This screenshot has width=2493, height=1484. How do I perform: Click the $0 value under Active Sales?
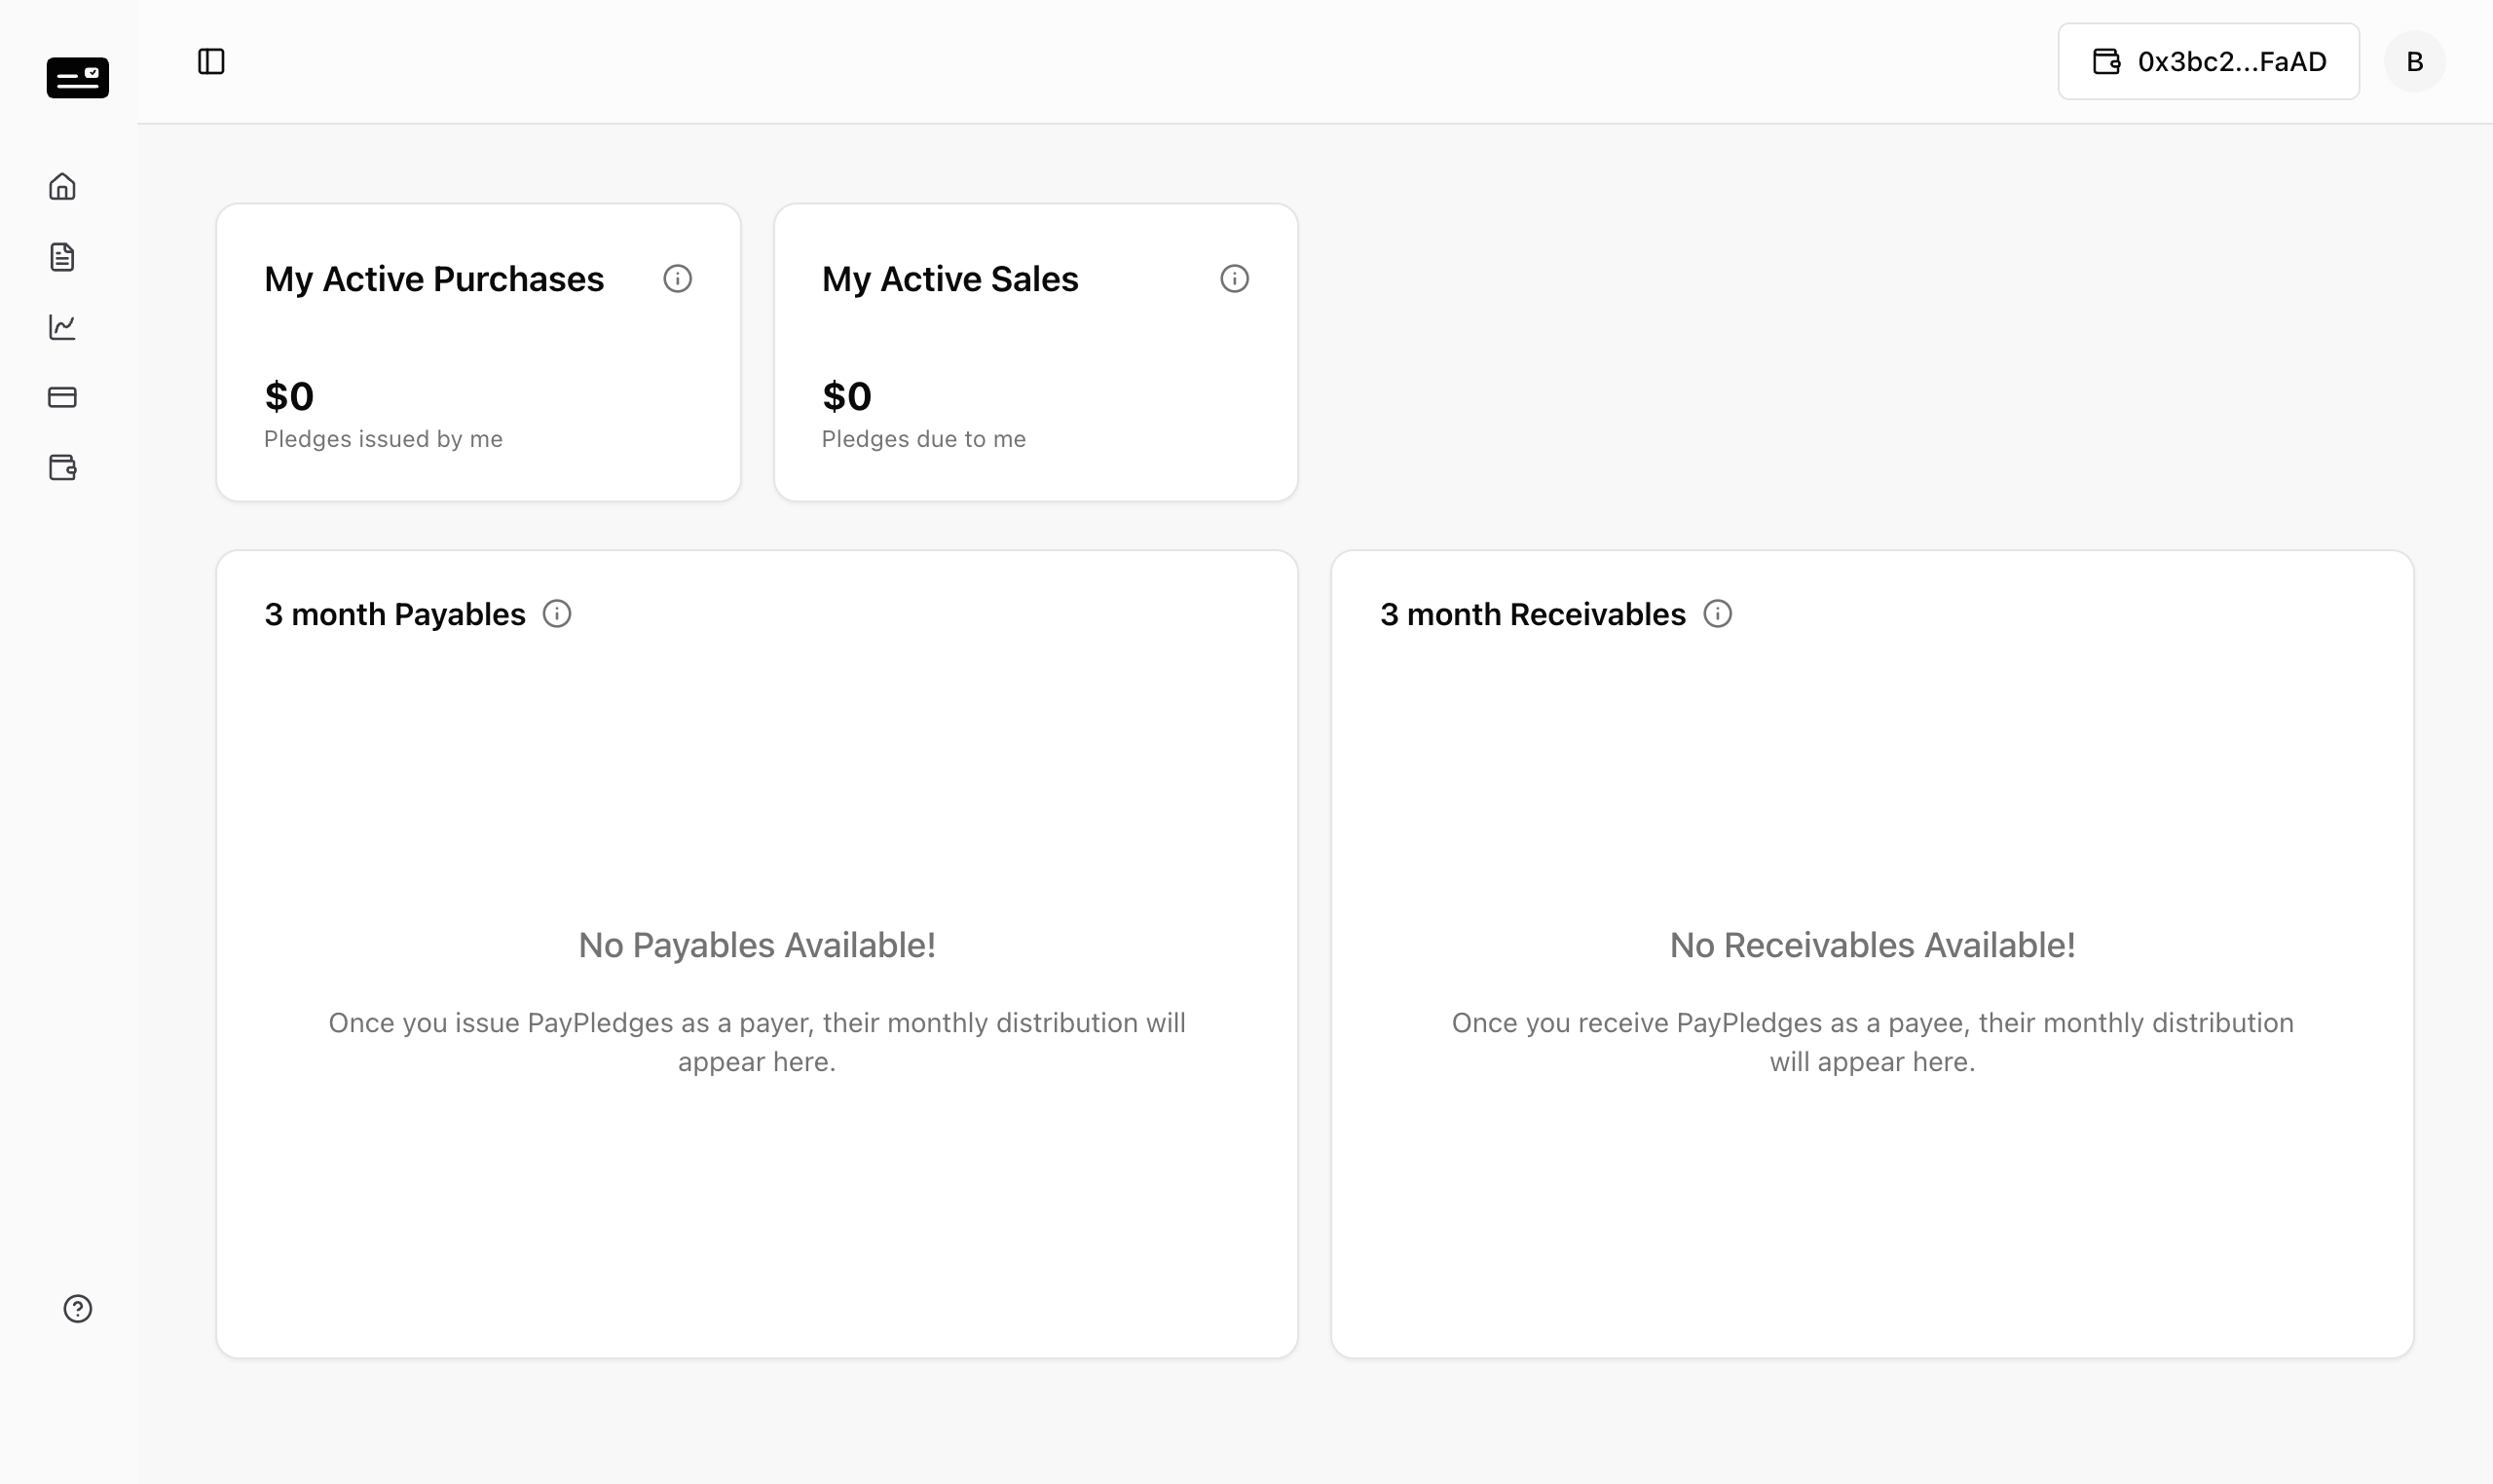pyautogui.click(x=847, y=396)
